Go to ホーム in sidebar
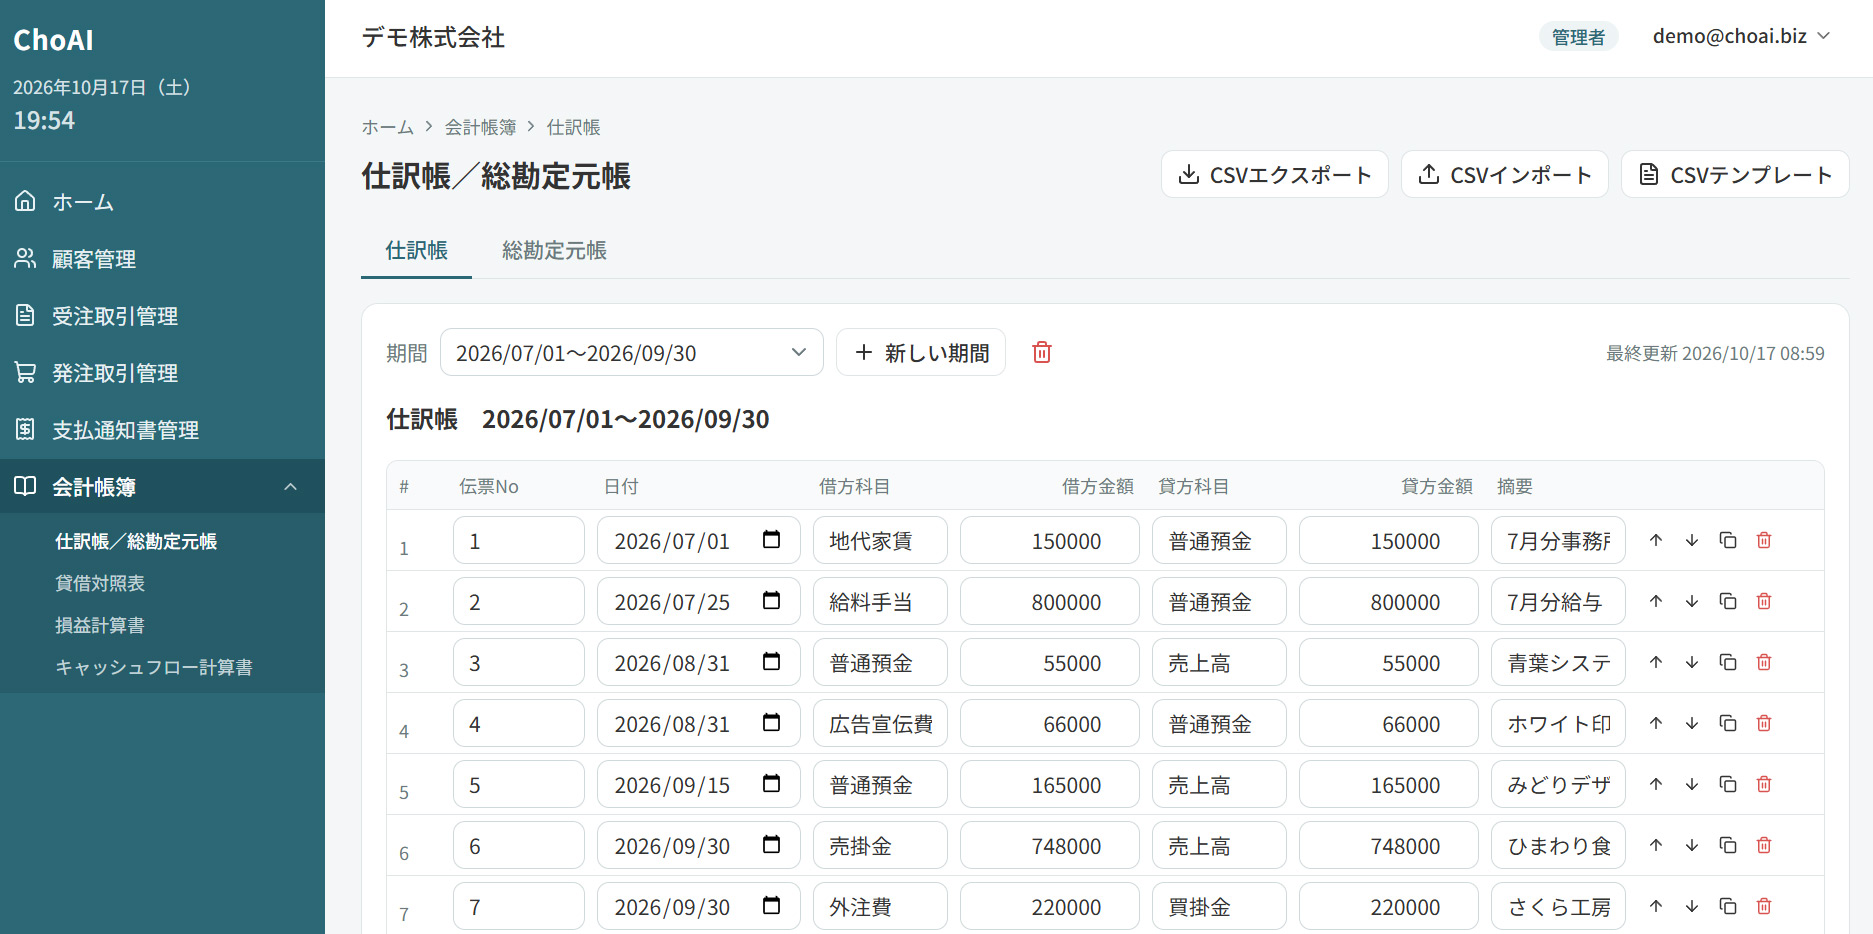 (x=162, y=202)
